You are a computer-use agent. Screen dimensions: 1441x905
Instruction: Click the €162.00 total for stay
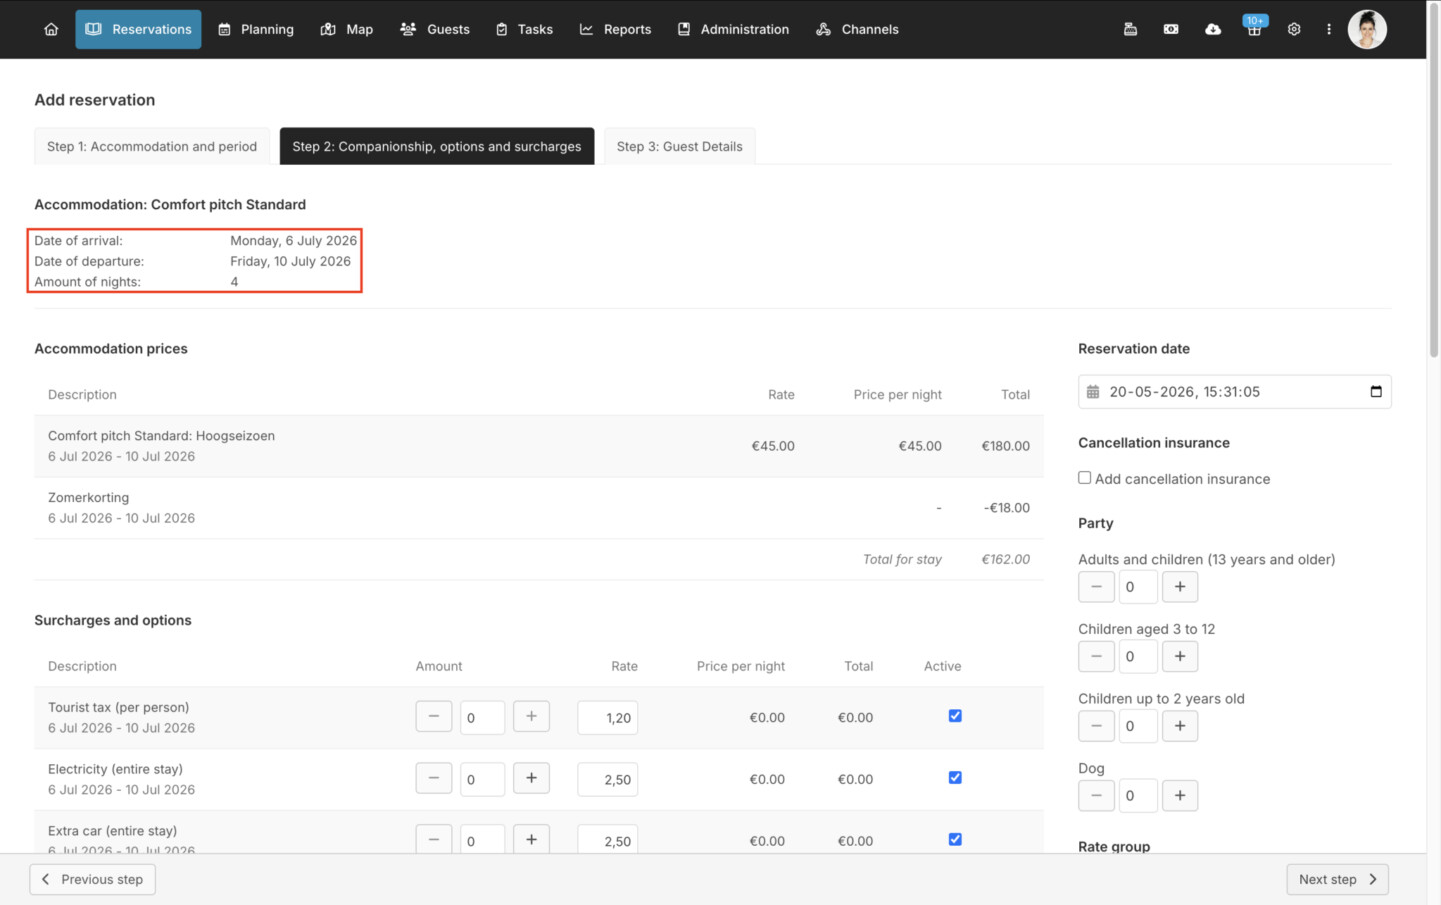point(1005,559)
